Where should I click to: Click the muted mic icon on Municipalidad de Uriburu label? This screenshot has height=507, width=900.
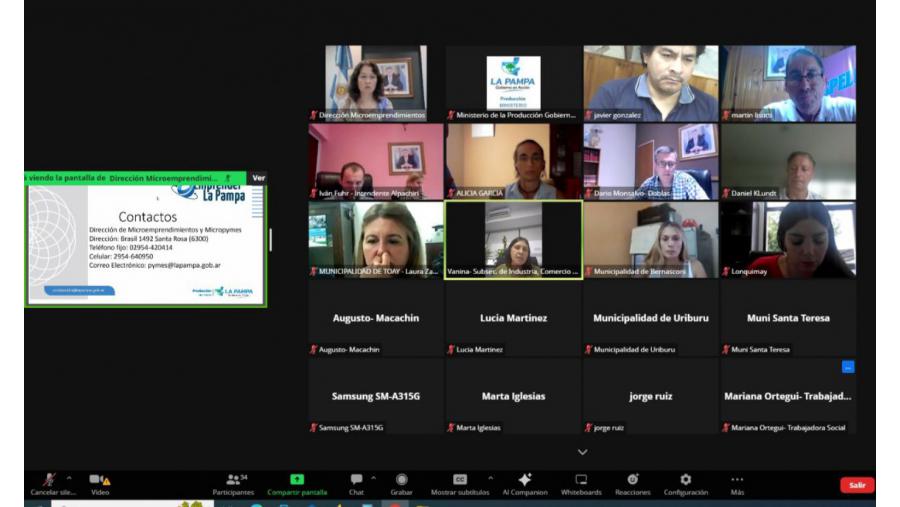coord(588,349)
